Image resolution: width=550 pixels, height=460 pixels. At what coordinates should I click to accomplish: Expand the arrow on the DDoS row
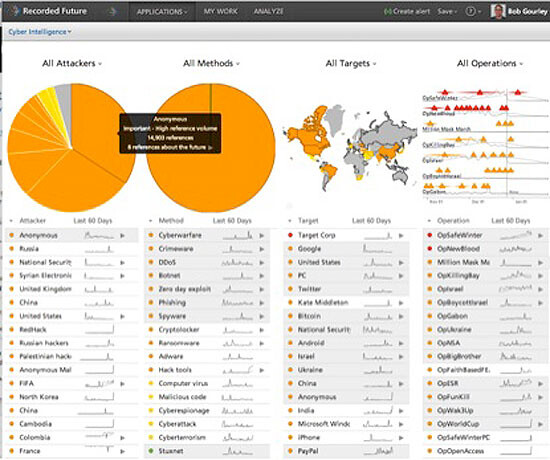[262, 262]
